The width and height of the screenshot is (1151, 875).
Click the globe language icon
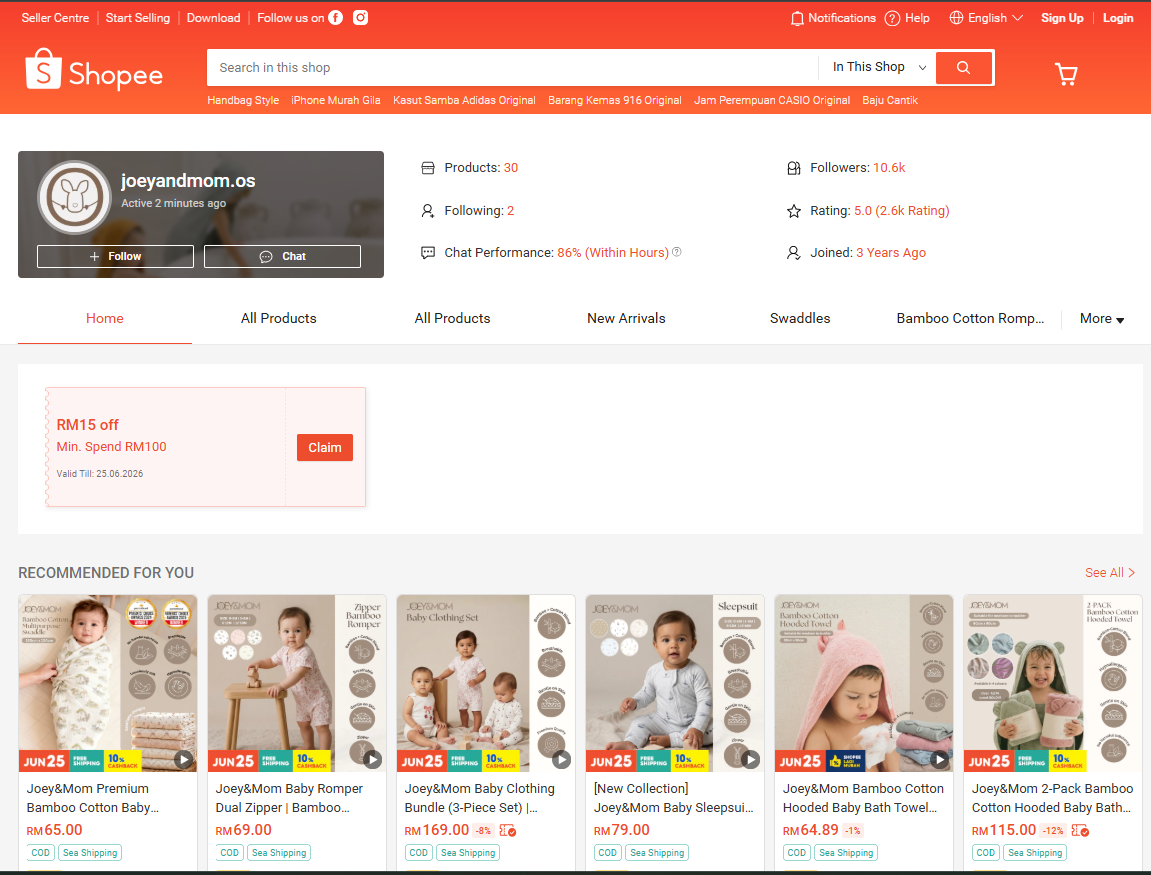956,18
